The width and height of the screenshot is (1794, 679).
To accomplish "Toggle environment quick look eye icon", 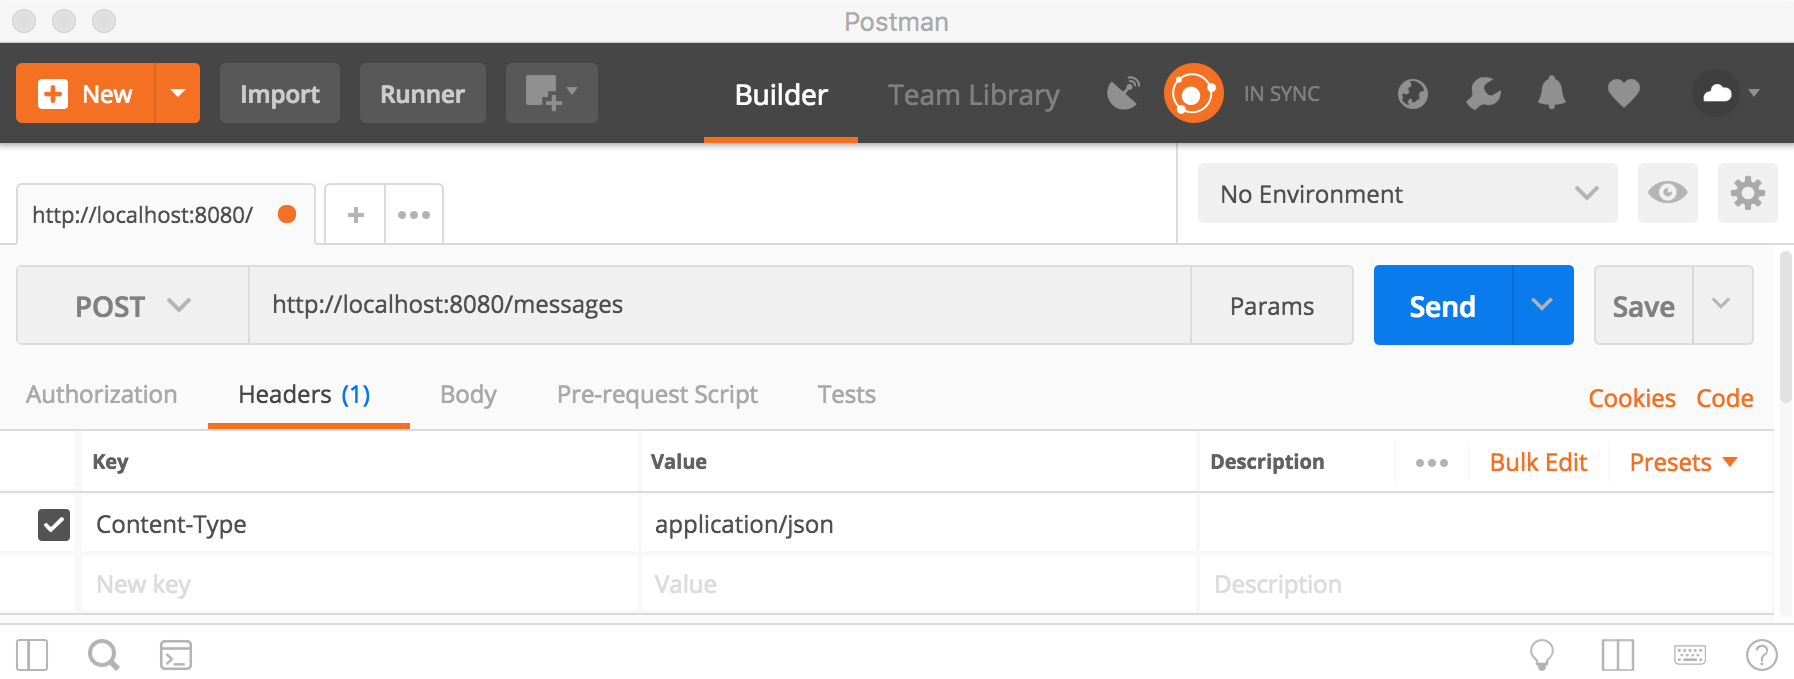I will (x=1667, y=193).
